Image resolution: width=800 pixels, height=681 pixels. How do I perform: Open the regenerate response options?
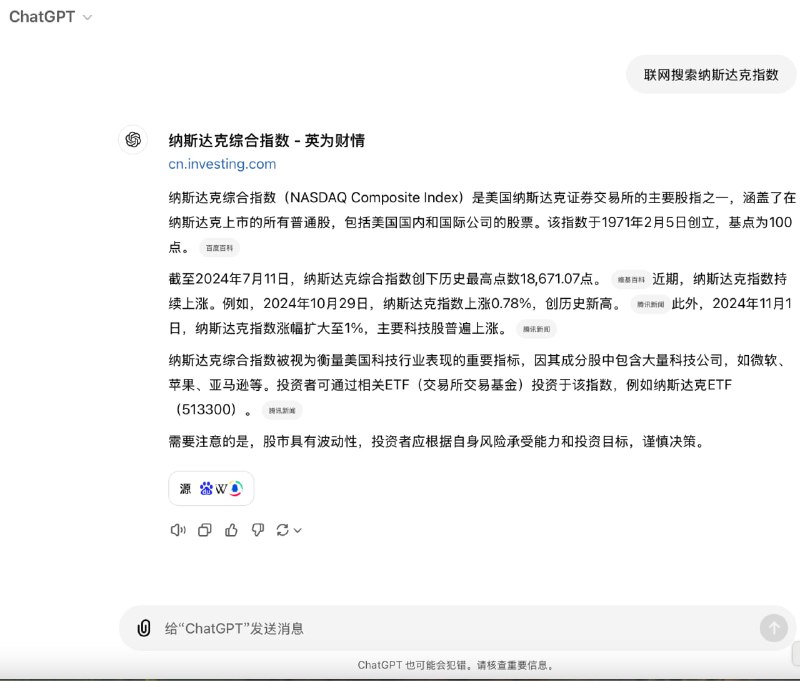[289, 530]
